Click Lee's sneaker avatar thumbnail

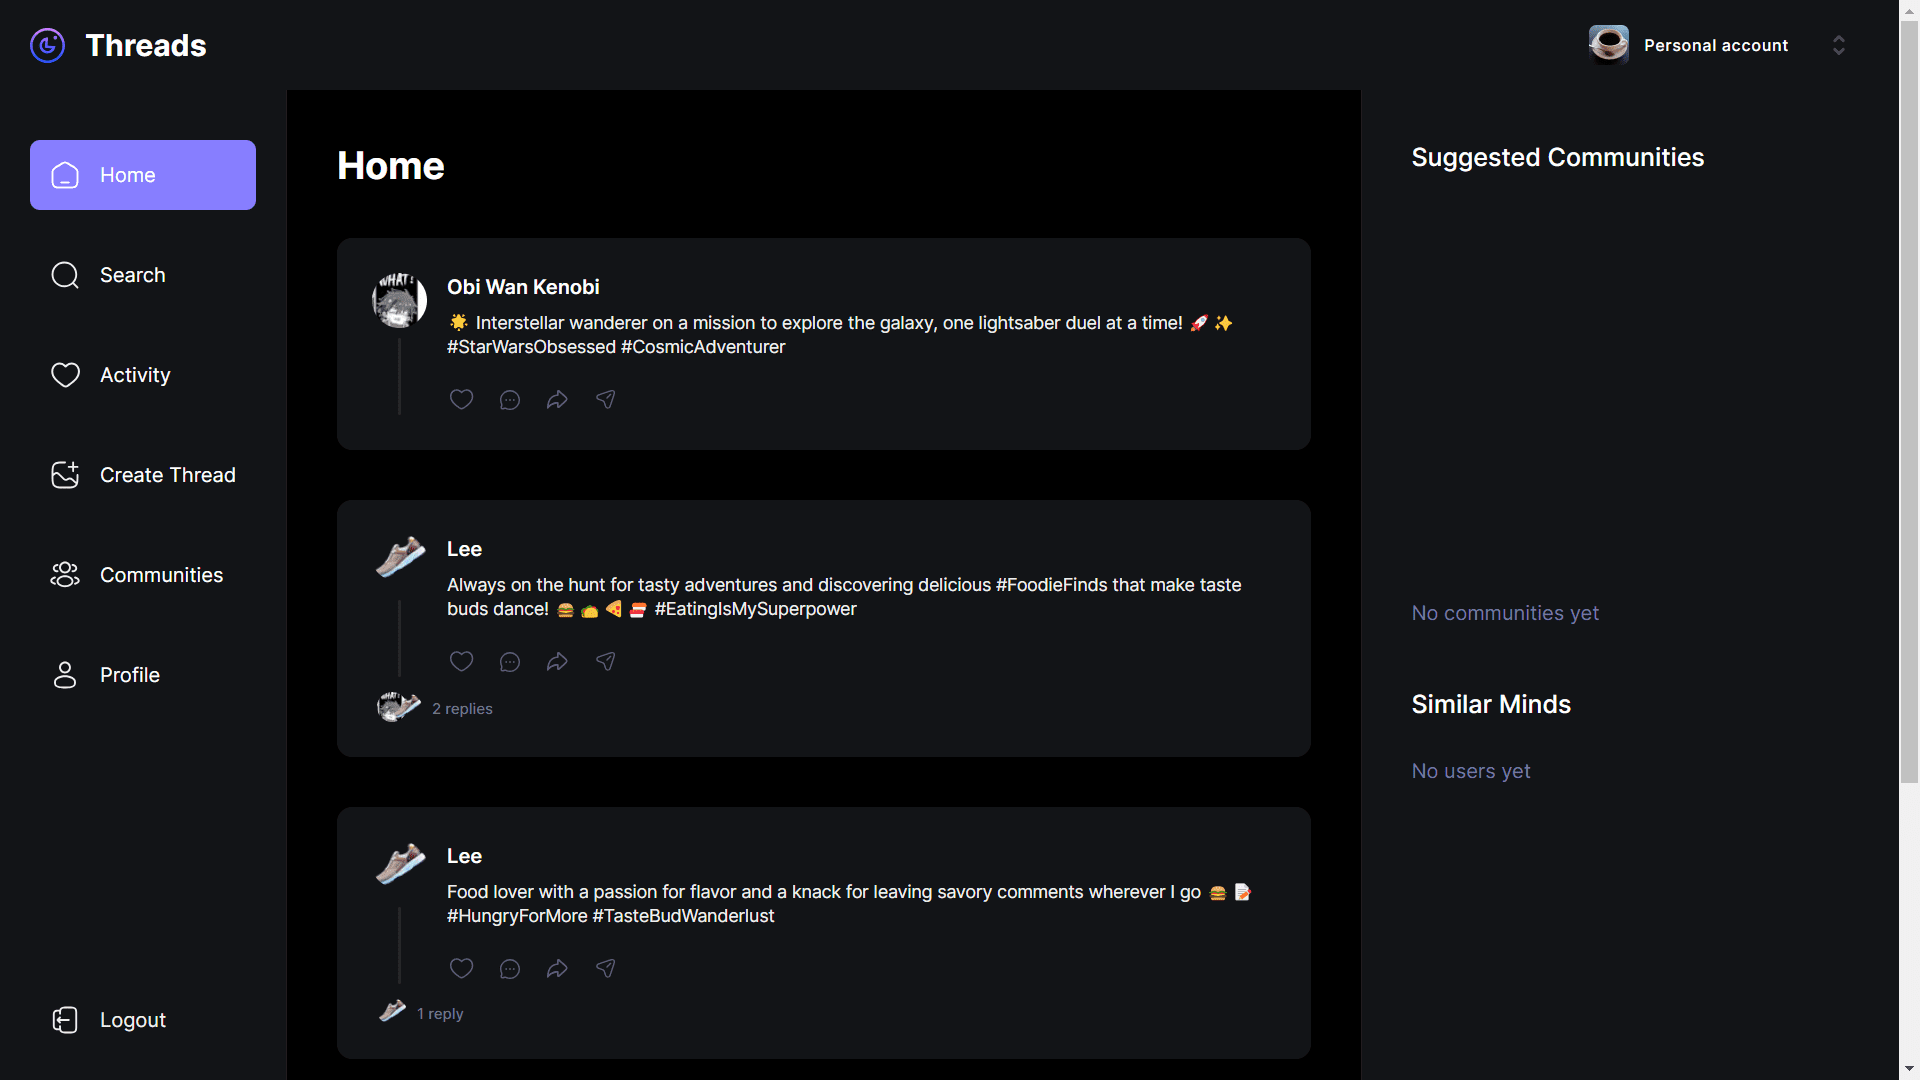point(399,557)
